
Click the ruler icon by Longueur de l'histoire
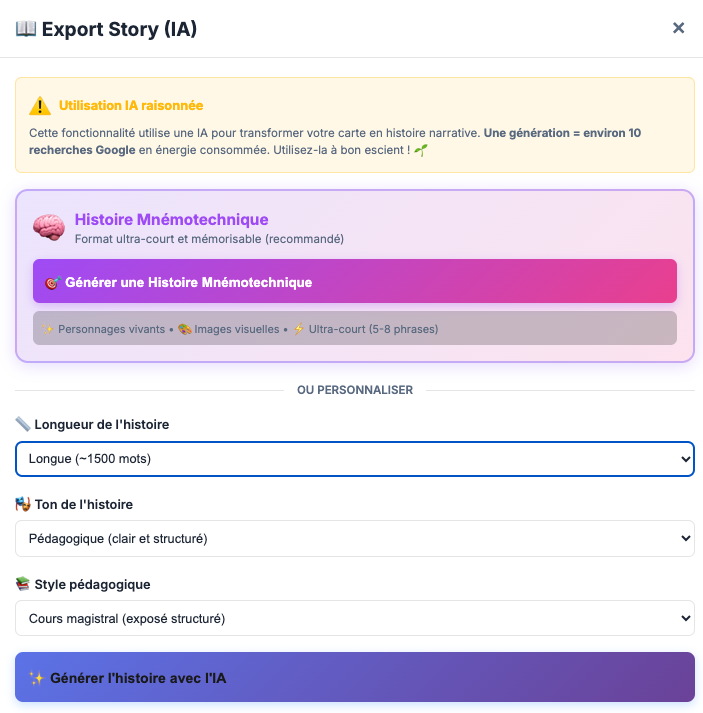[x=23, y=424]
